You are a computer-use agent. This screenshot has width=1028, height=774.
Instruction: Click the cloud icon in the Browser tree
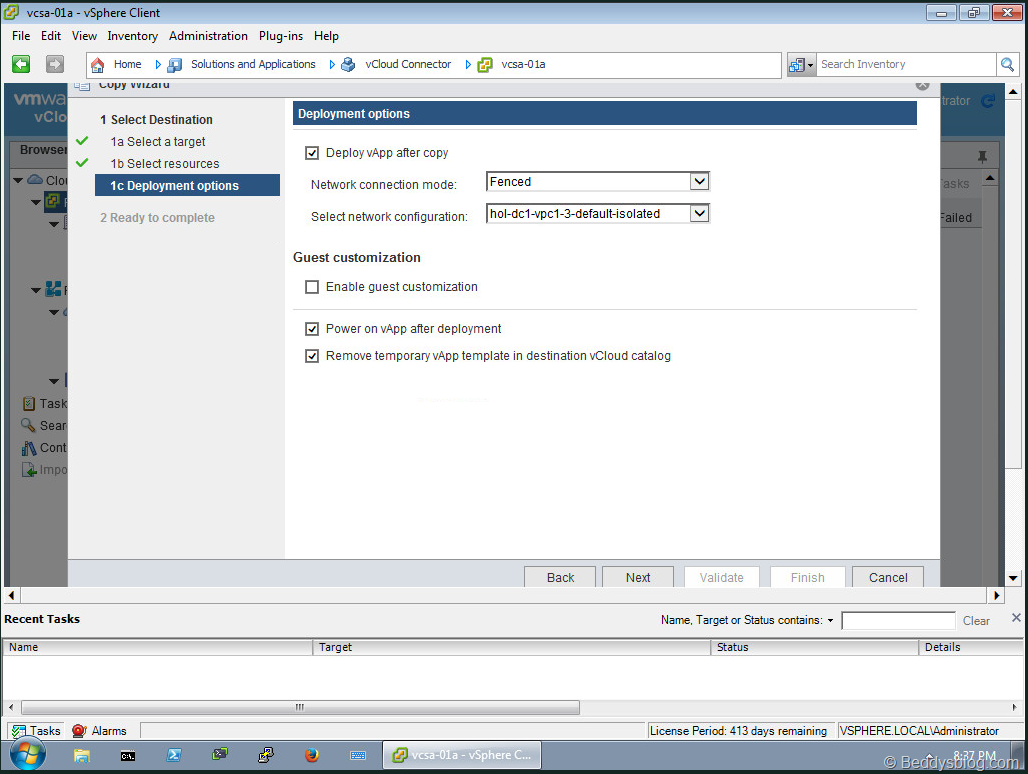[x=35, y=180]
